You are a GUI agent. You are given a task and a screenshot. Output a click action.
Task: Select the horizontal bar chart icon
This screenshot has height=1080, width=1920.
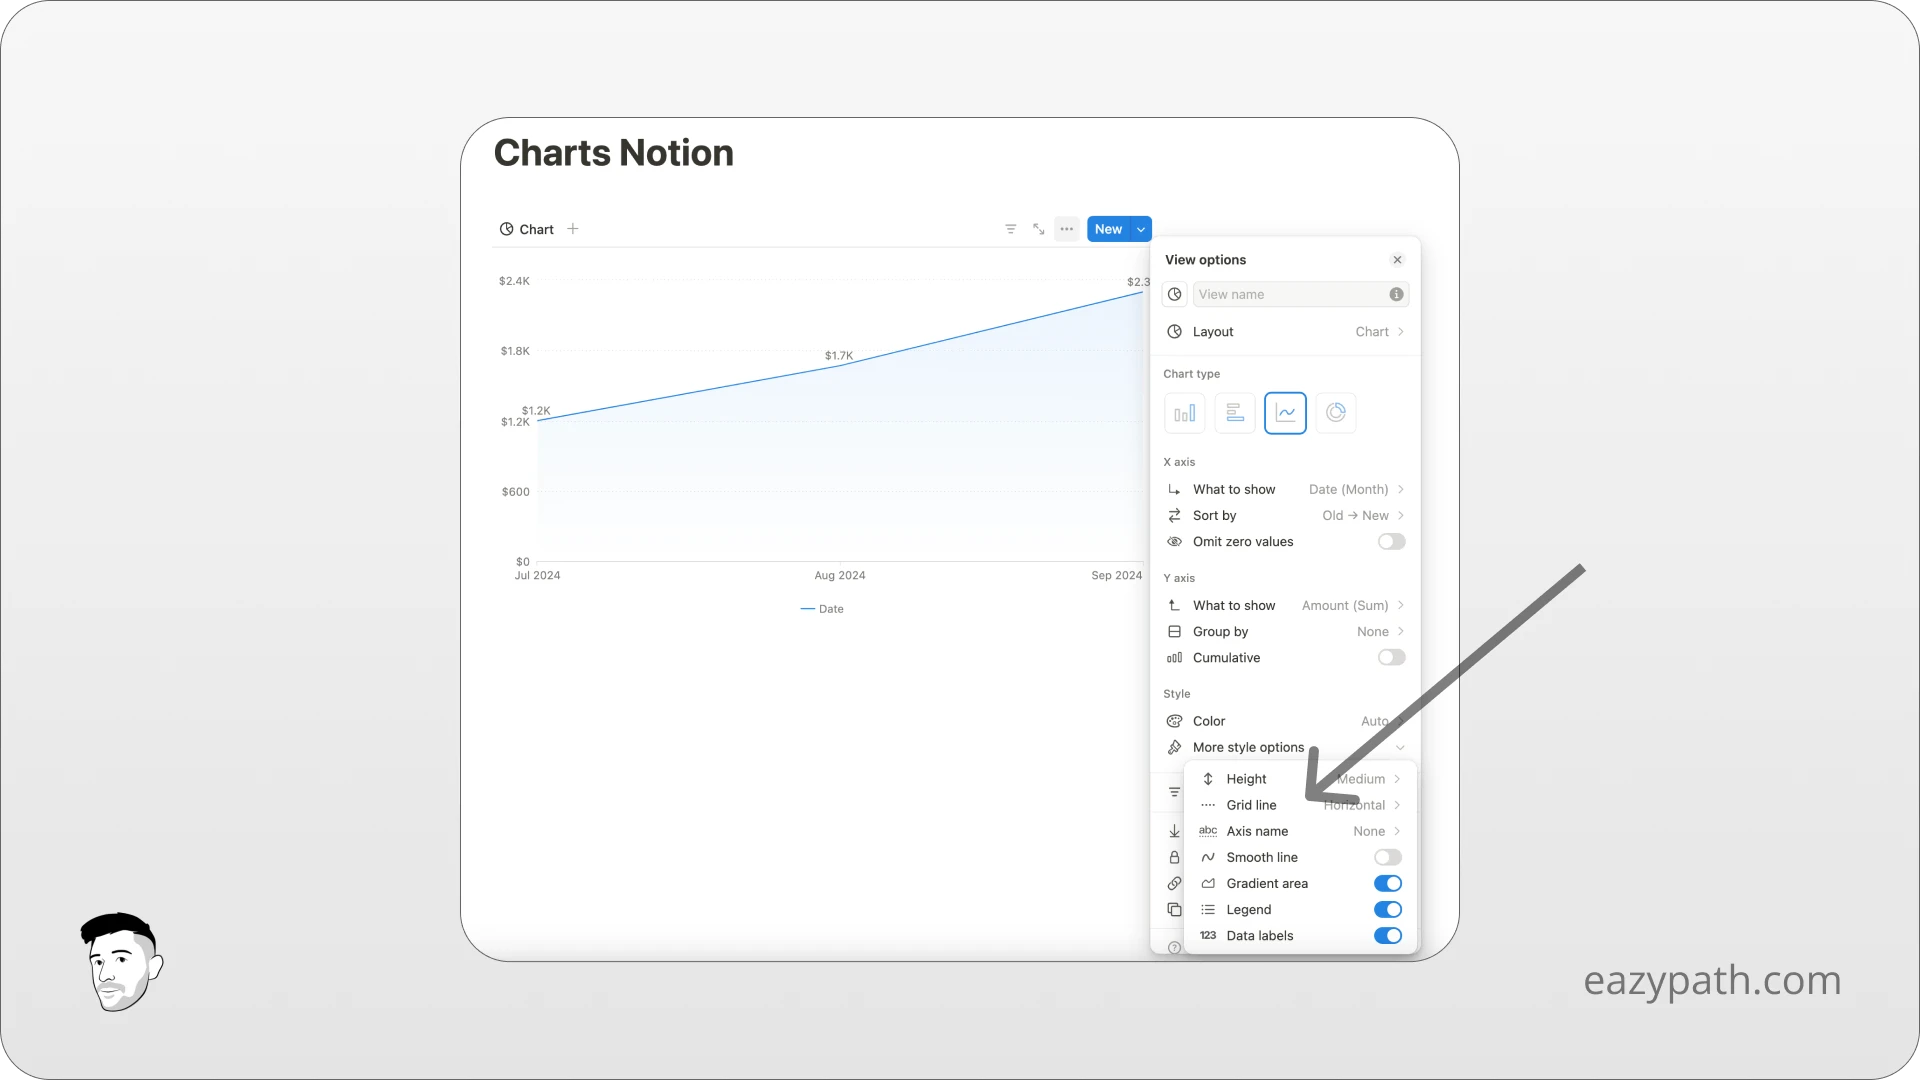pyautogui.click(x=1234, y=411)
